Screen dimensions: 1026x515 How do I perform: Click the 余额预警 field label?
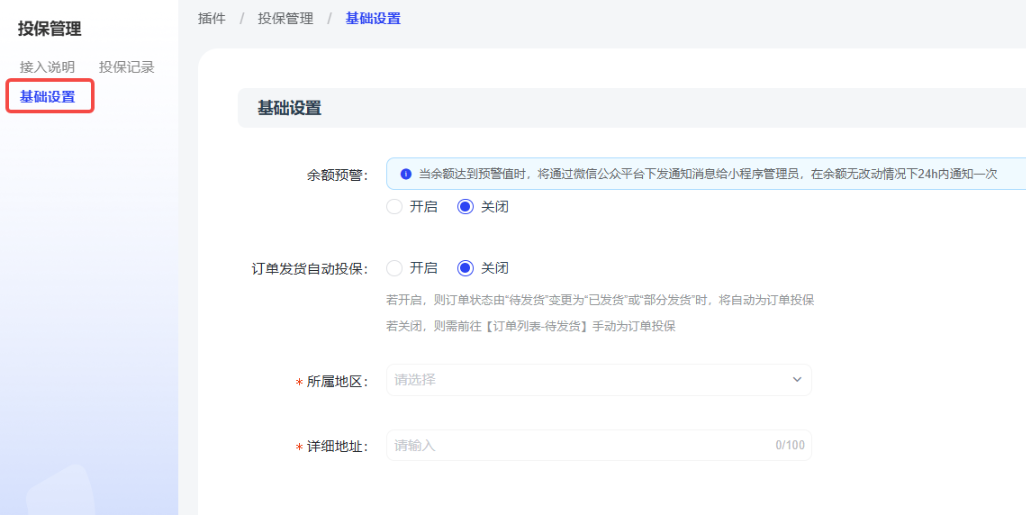pyautogui.click(x=337, y=175)
